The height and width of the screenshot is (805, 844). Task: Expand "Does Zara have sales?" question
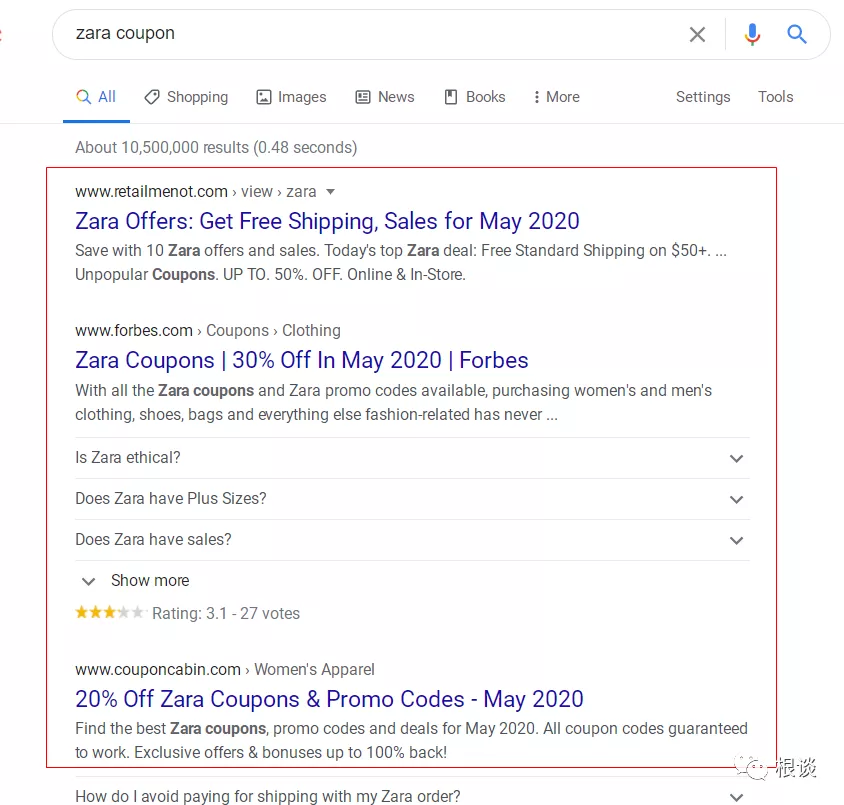411,540
